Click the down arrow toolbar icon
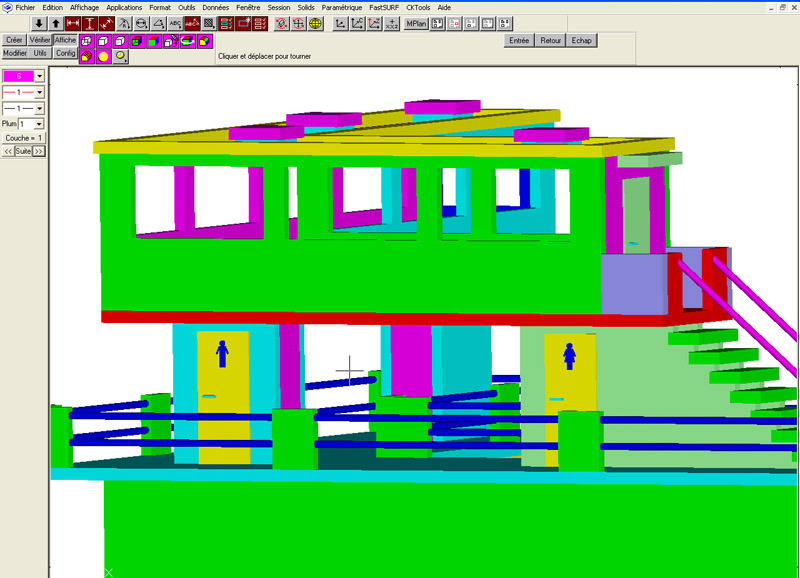 39,23
